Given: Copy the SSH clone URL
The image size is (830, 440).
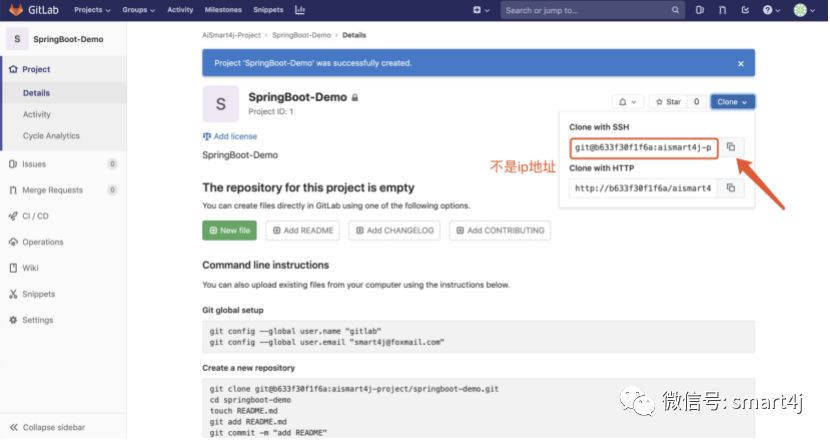Looking at the screenshot, I should (731, 147).
